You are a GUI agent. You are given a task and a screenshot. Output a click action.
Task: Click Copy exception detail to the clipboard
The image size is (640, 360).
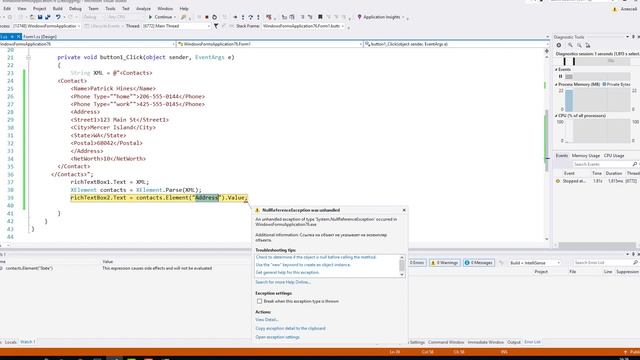tap(290, 329)
